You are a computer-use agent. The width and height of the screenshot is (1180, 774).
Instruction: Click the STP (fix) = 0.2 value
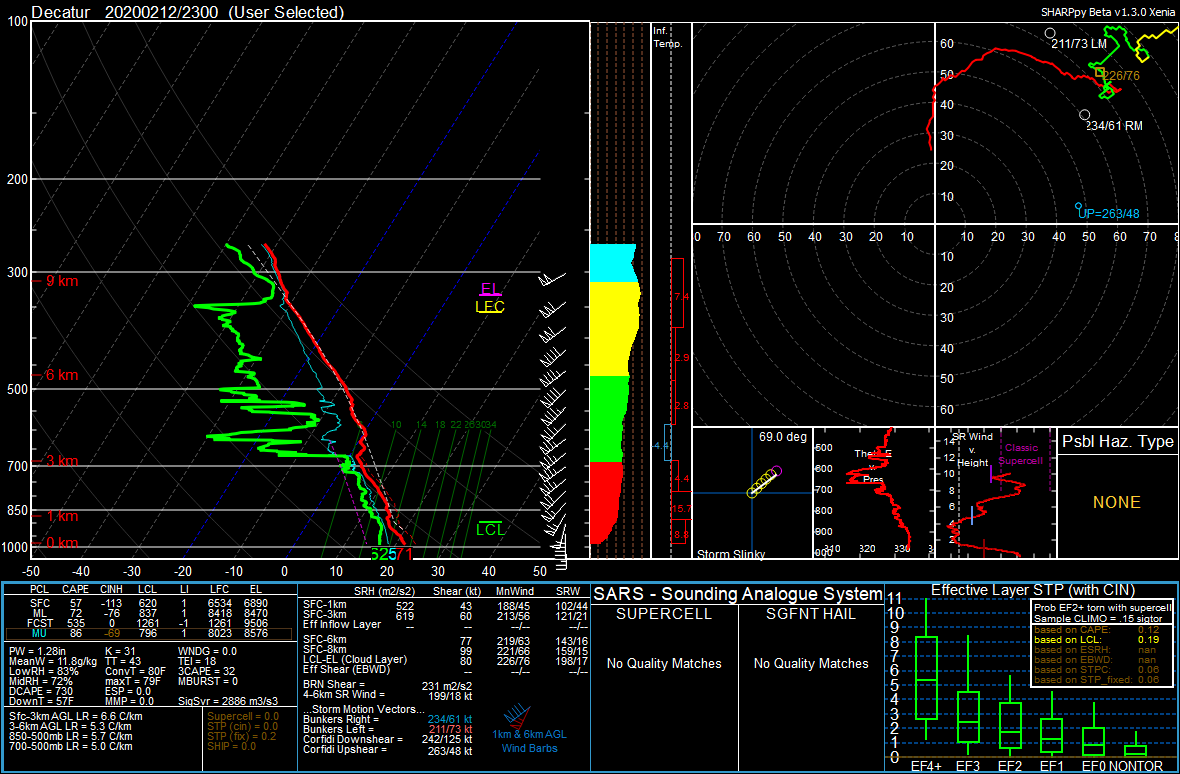[242, 736]
